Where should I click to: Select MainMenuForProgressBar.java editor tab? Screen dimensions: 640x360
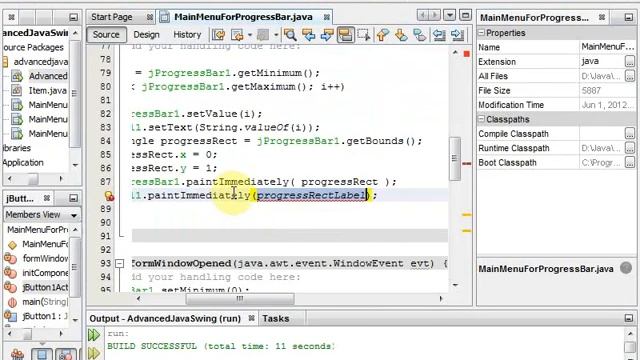click(243, 17)
